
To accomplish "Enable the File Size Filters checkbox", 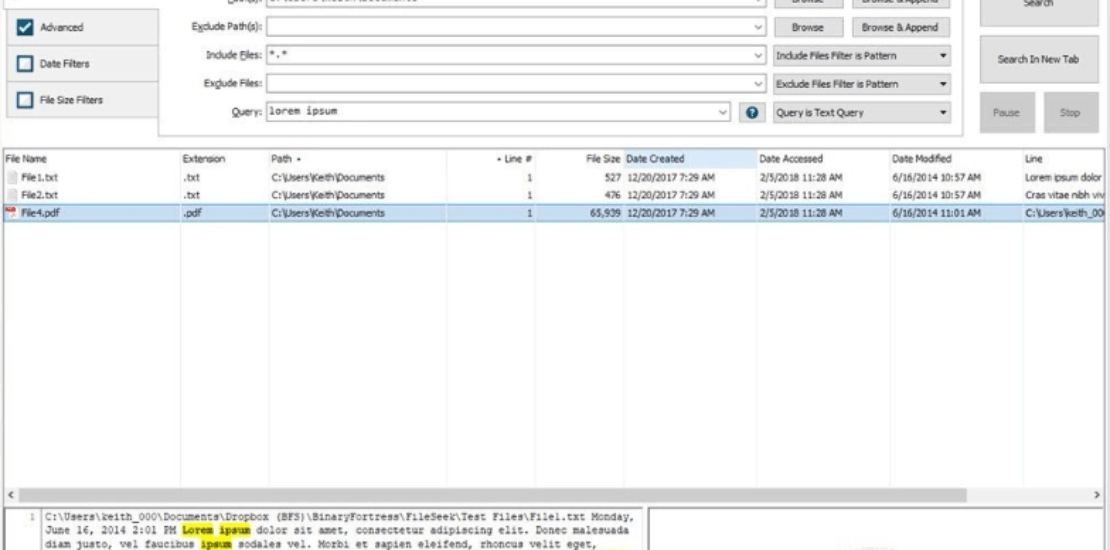I will (25, 100).
